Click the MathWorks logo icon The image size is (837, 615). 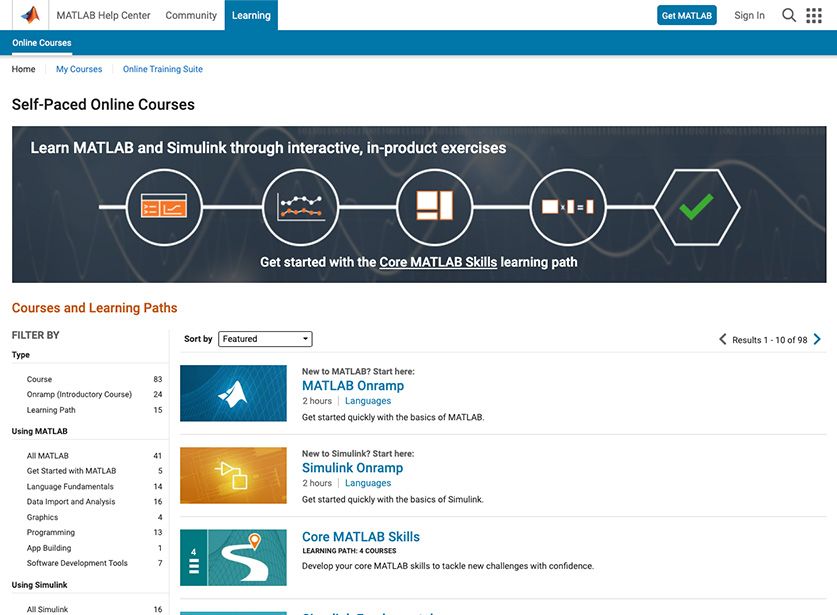pyautogui.click(x=30, y=15)
